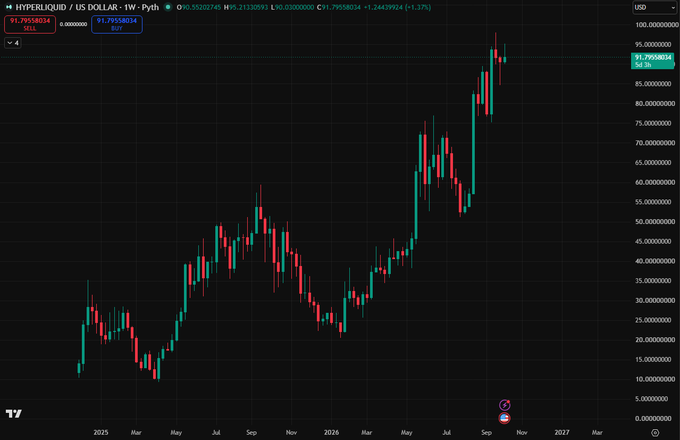Click the current price label with 5d 3h countdown
This screenshot has width=680, height=440.
coord(652,61)
